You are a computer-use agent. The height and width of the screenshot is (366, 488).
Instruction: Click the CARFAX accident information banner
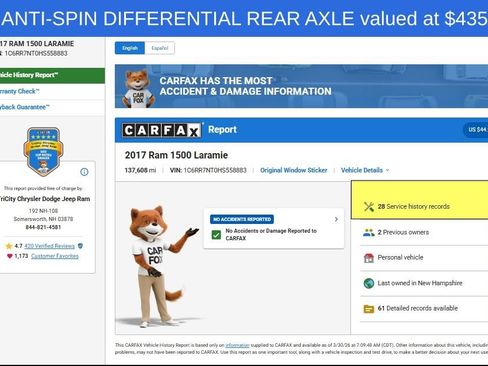[301, 86]
